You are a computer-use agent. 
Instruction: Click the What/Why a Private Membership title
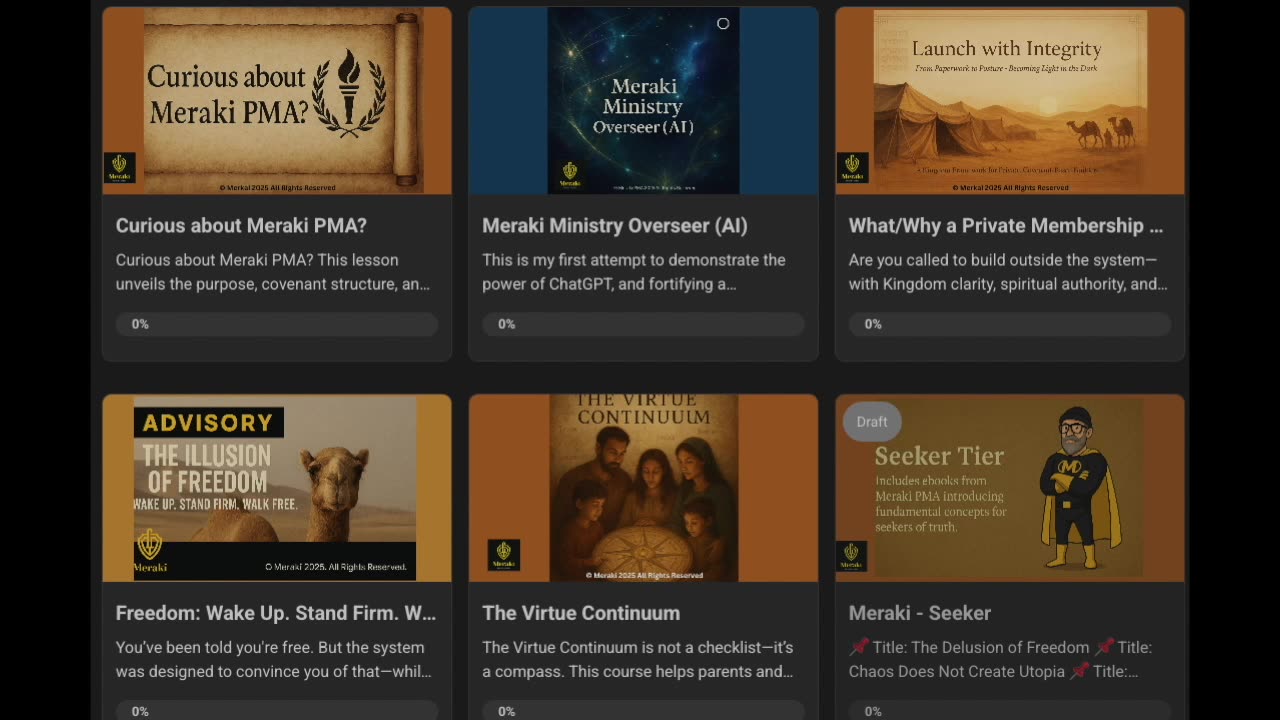click(1006, 226)
